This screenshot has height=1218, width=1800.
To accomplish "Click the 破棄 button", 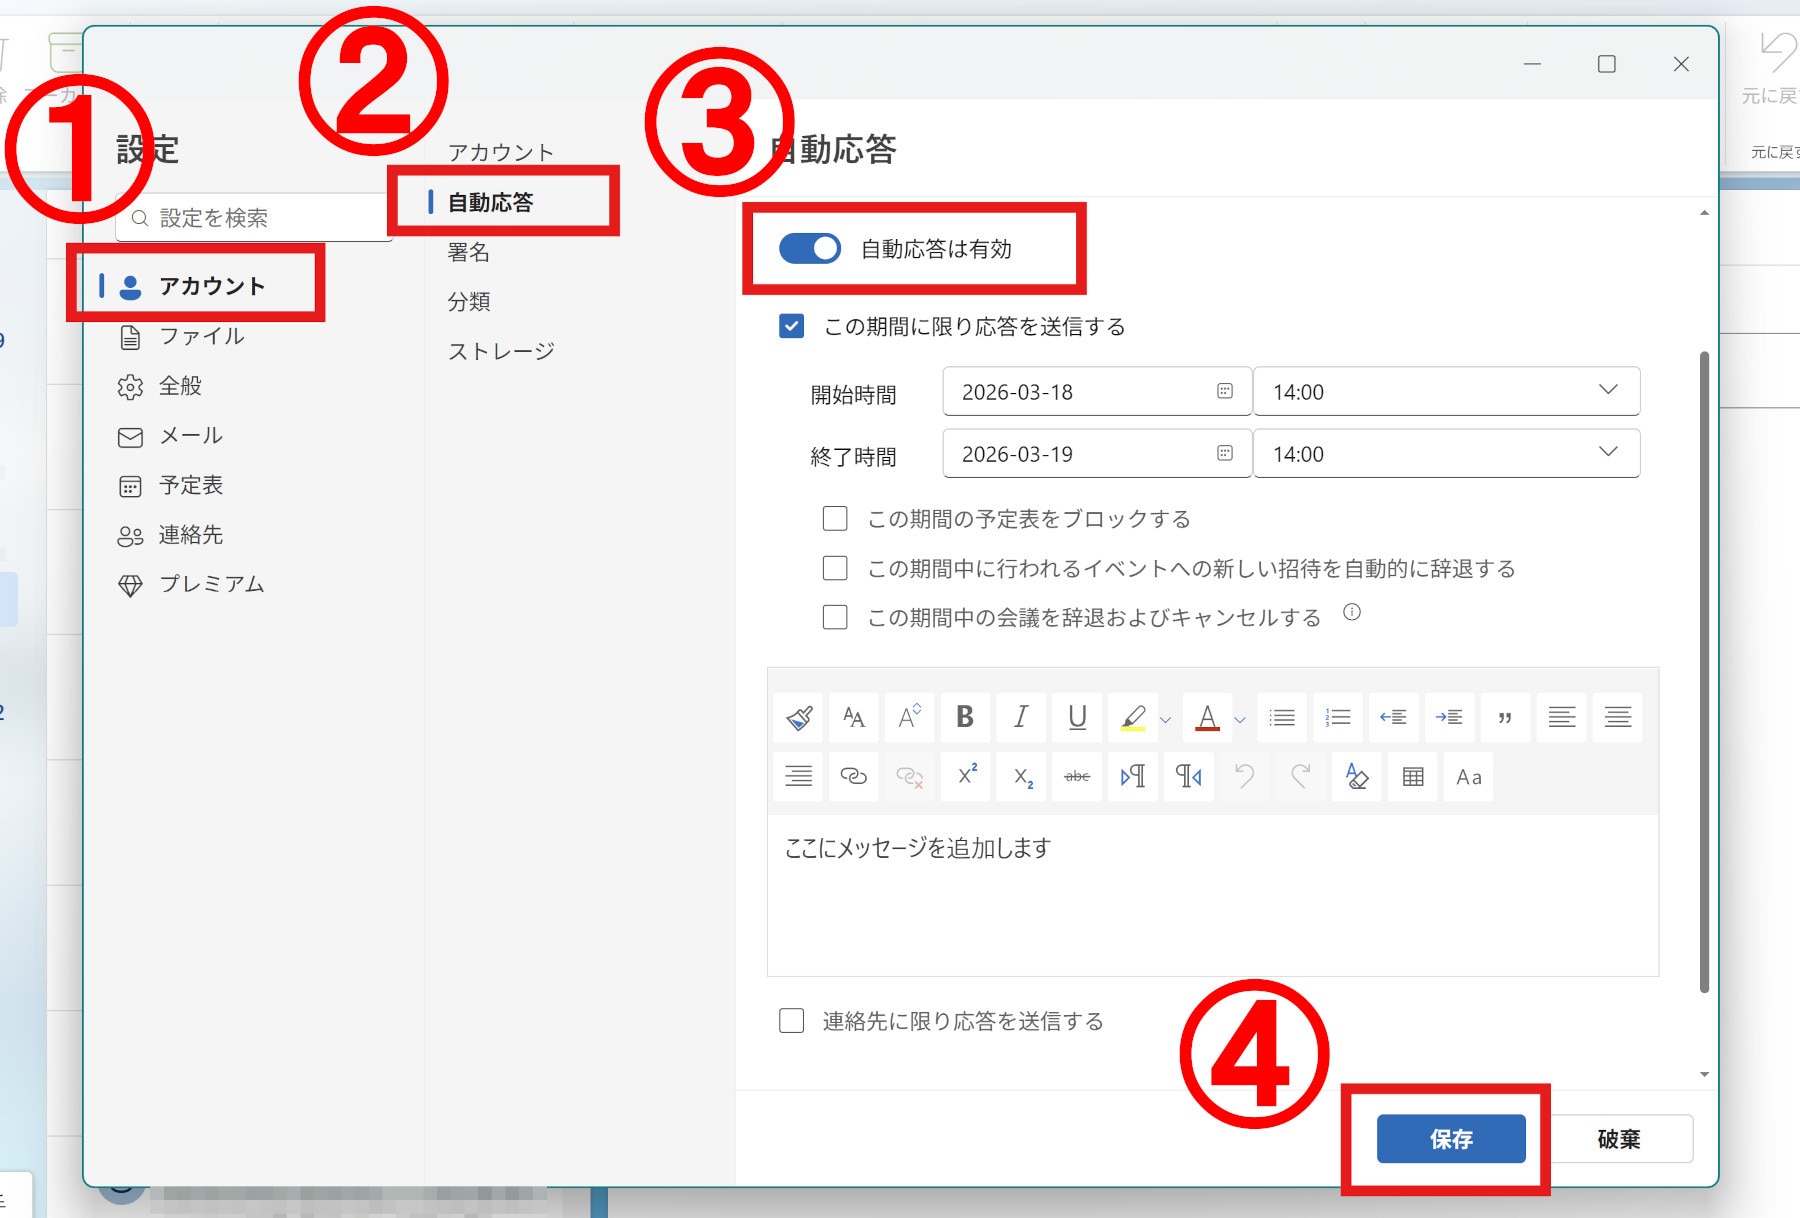I will (1618, 1139).
